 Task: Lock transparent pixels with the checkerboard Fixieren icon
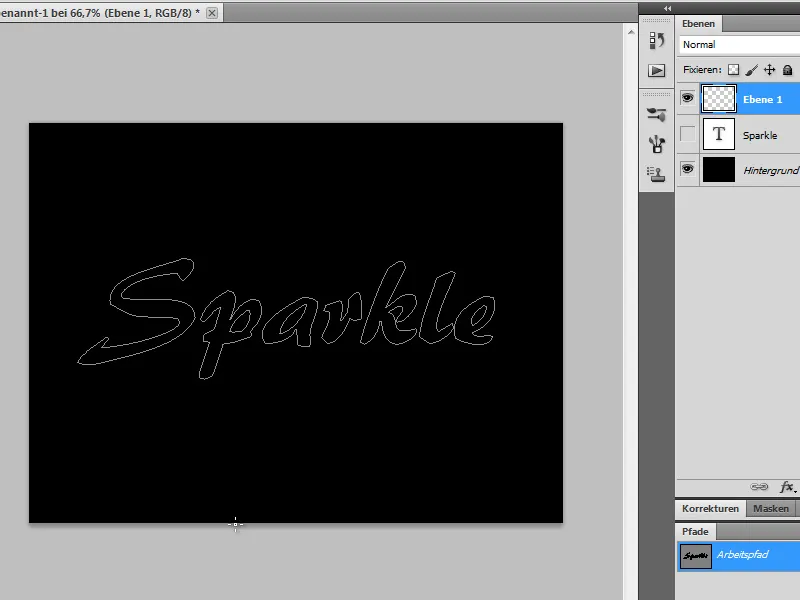pos(733,70)
